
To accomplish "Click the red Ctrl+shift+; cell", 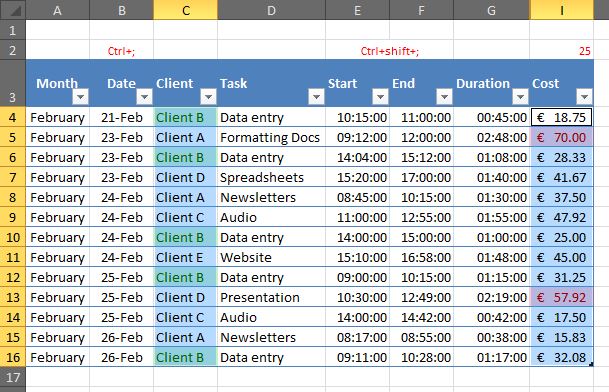I will coord(390,51).
